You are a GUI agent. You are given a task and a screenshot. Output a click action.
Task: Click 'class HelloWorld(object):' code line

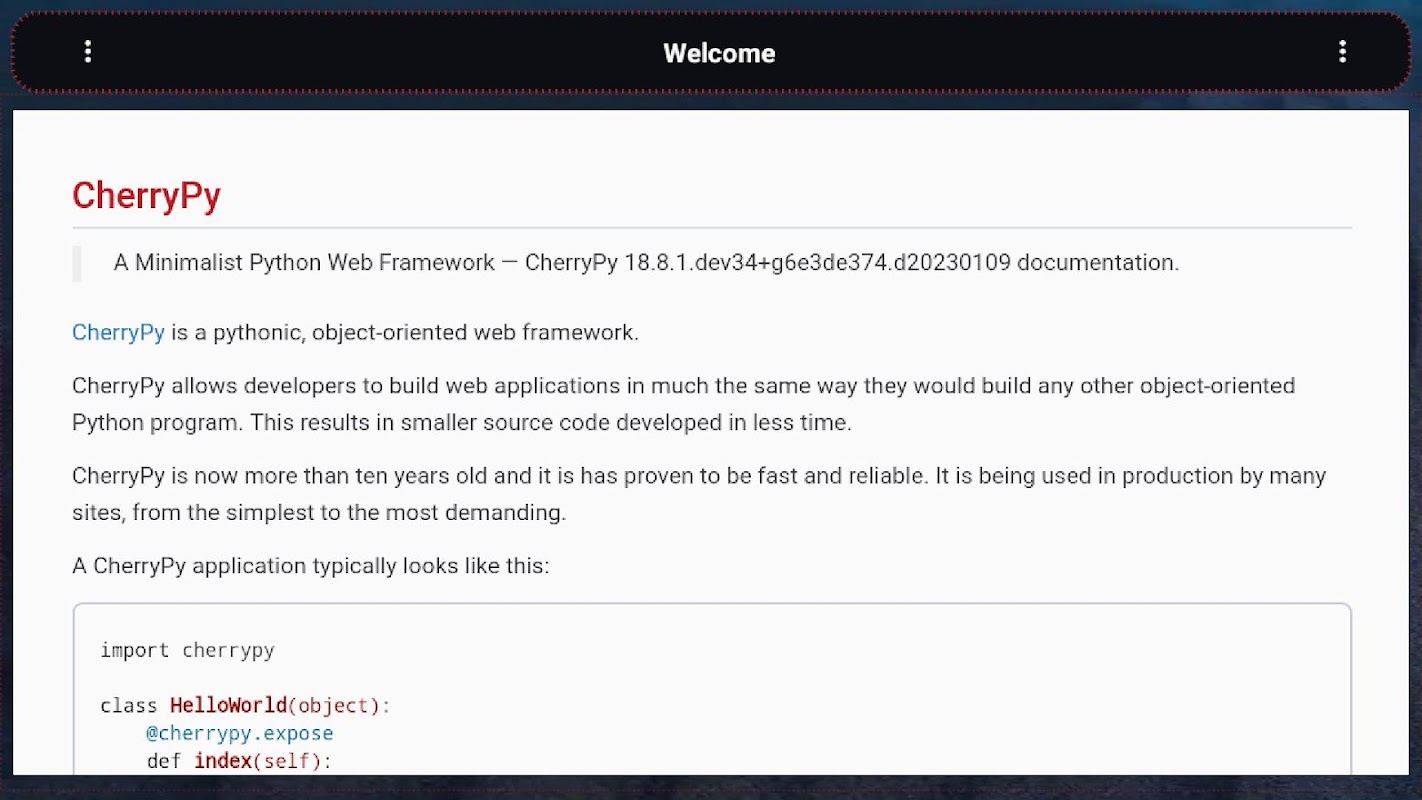pos(245,706)
